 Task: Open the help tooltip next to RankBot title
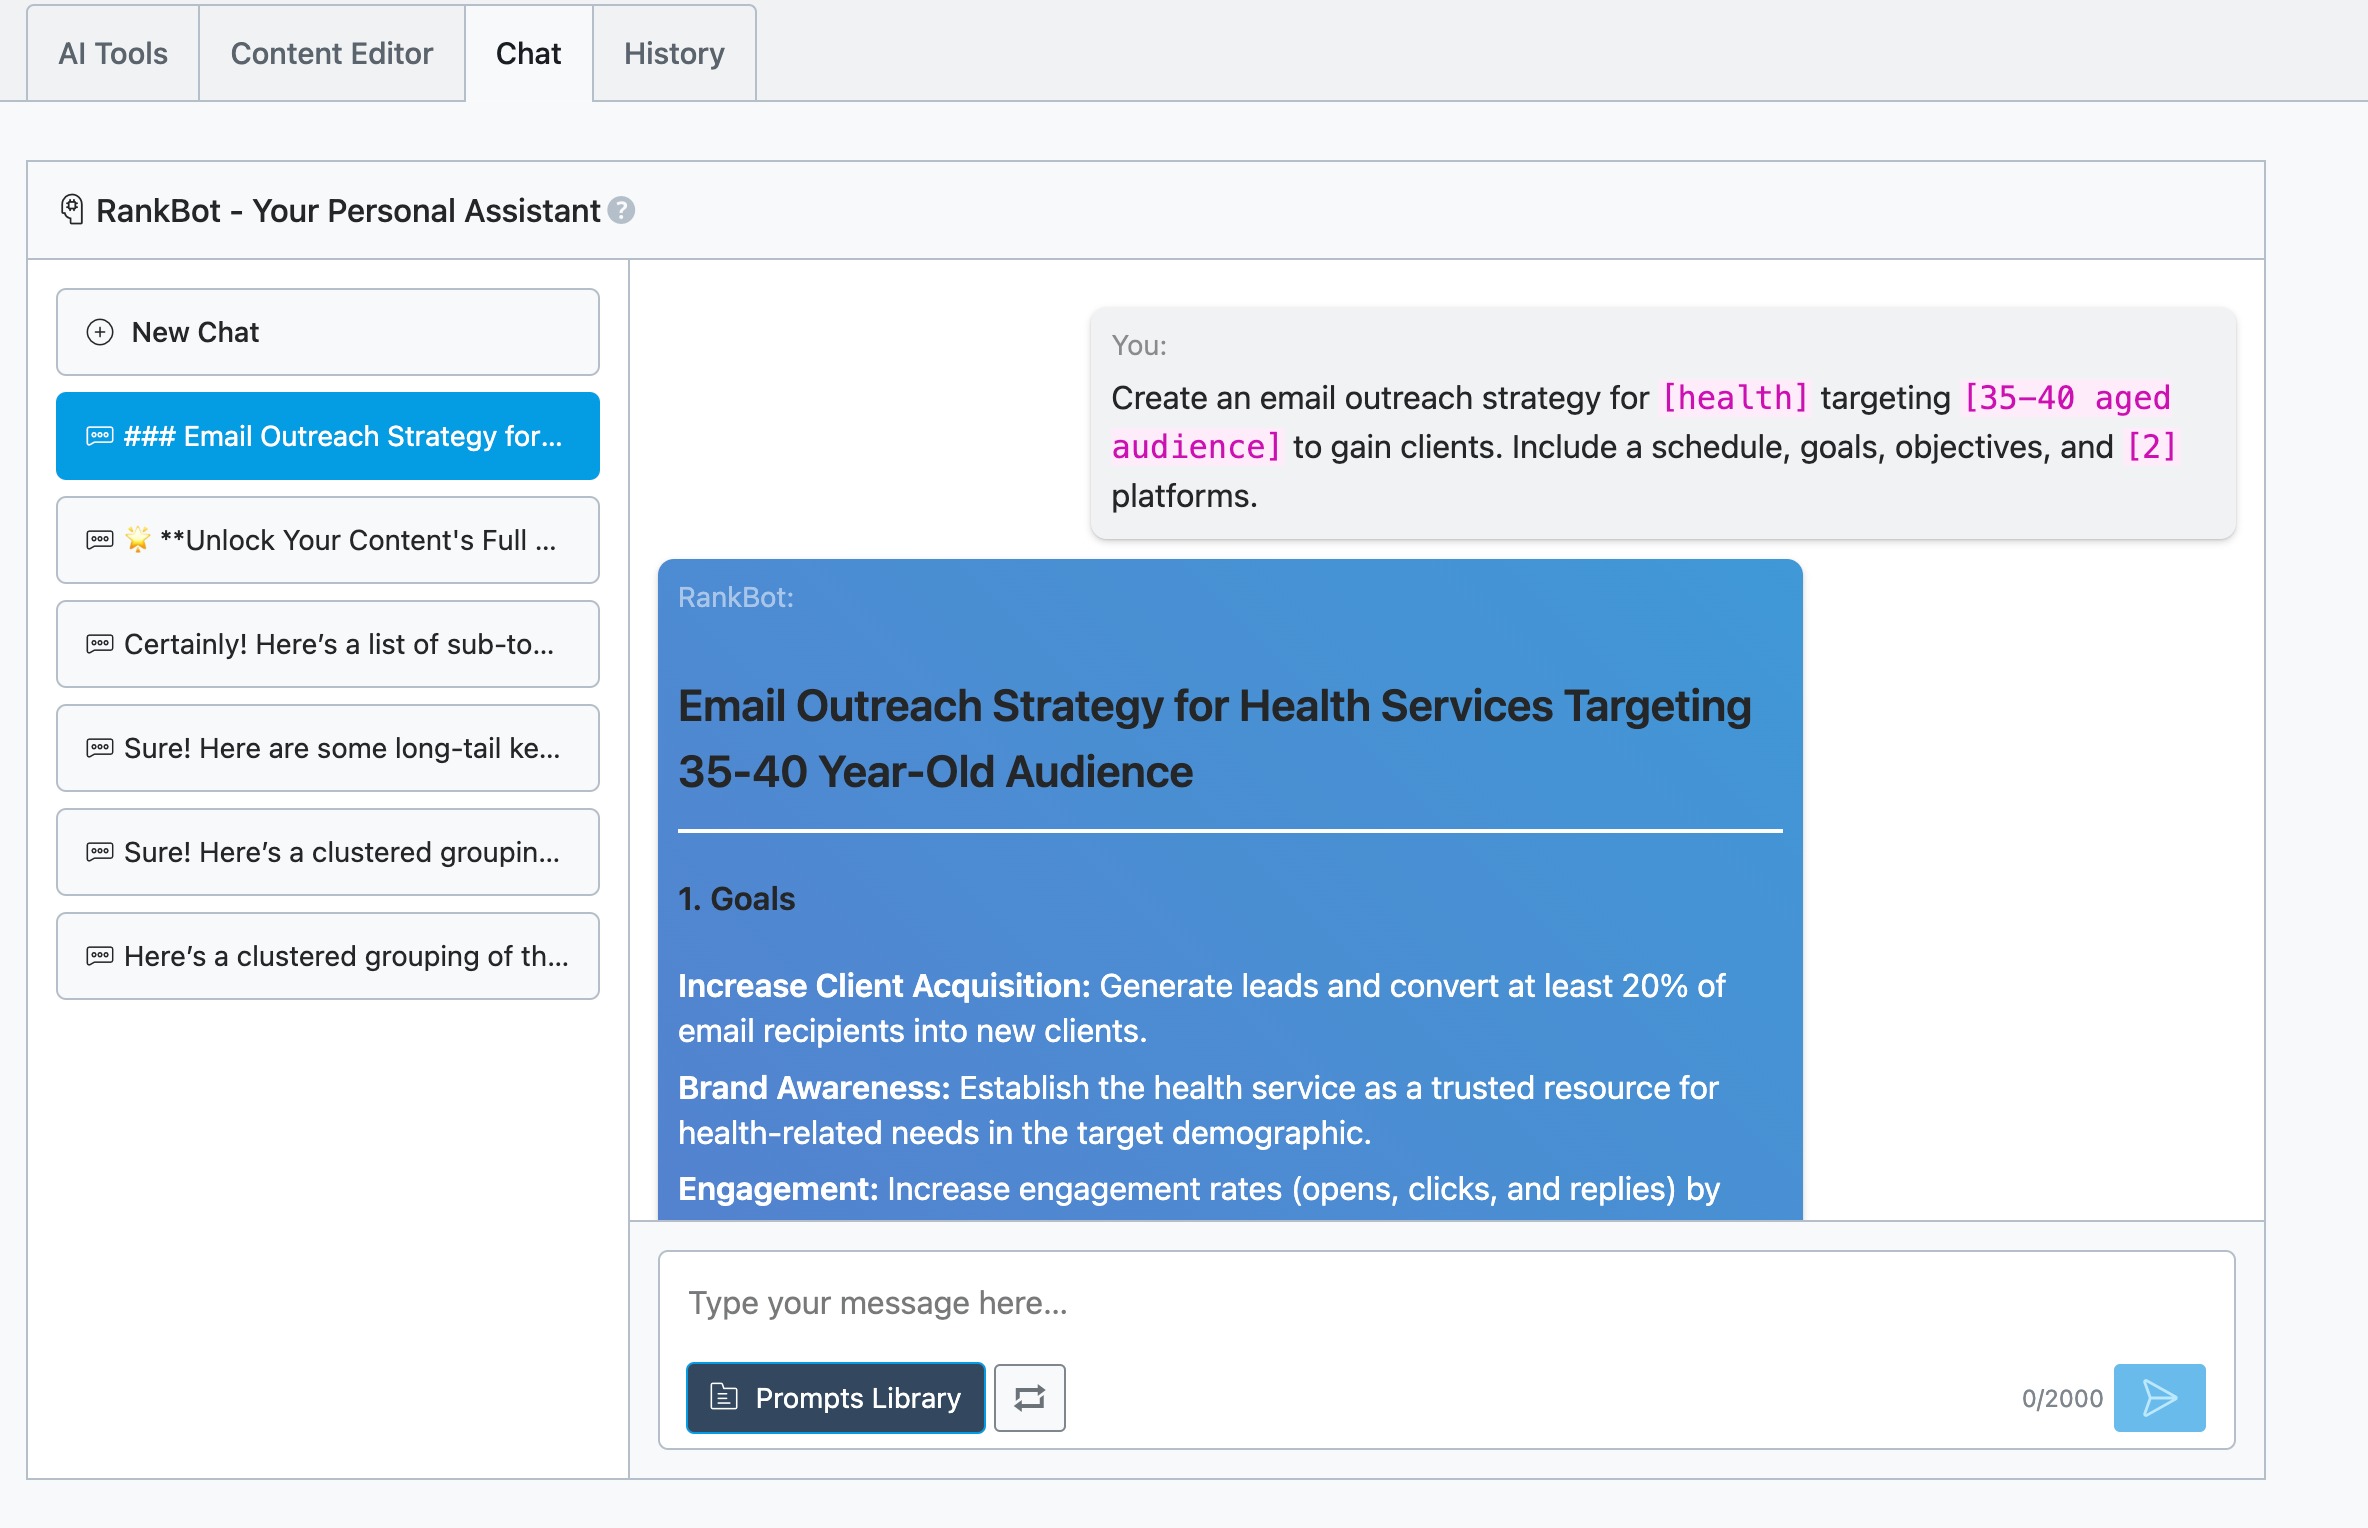pyautogui.click(x=620, y=211)
